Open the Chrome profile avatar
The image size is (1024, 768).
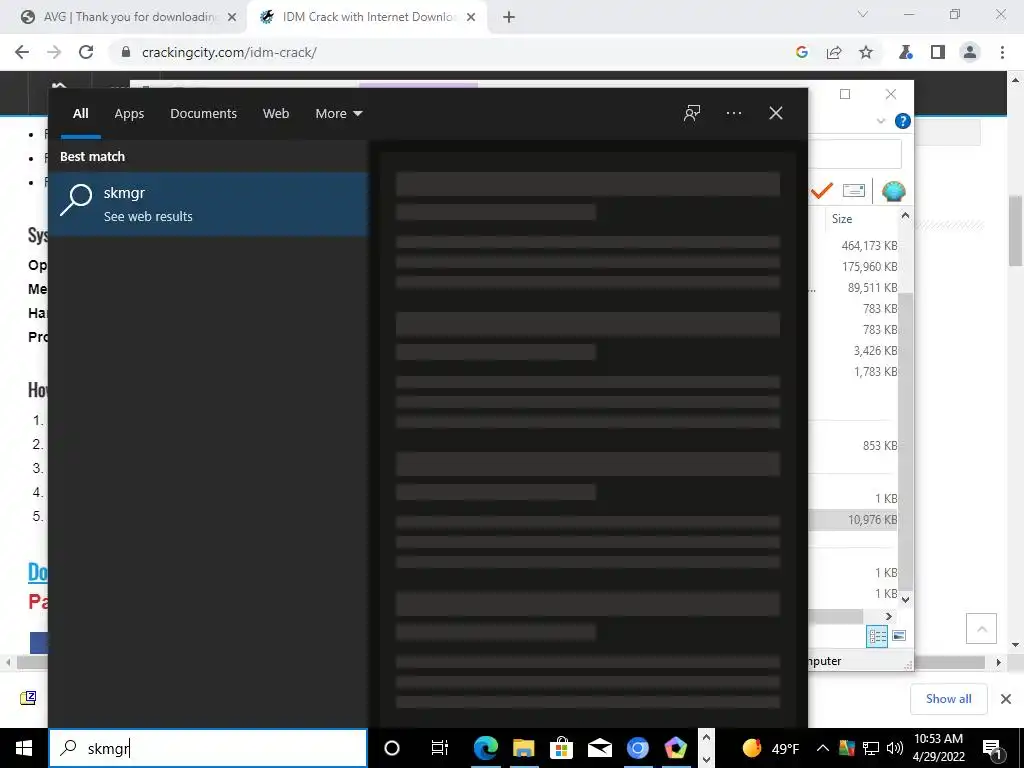pos(970,52)
